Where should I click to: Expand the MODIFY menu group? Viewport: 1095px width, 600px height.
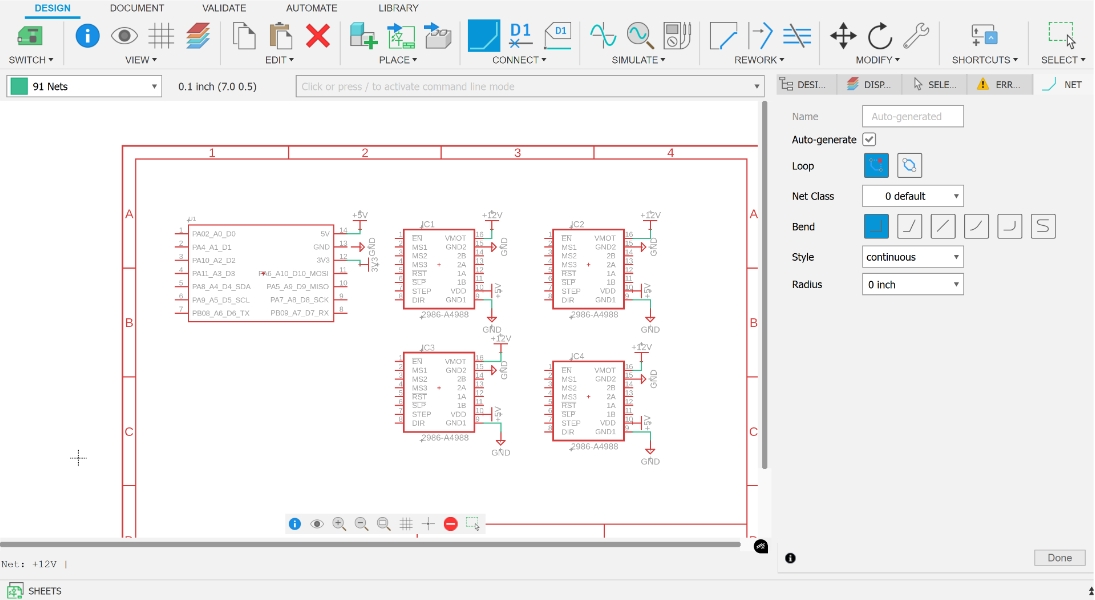pos(878,60)
